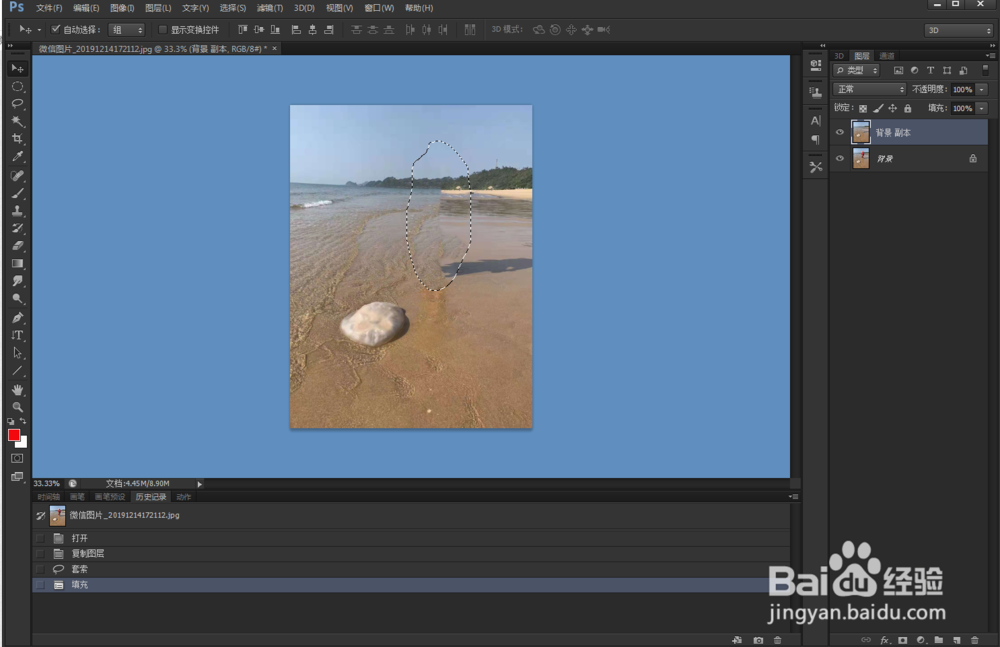1000x647 pixels.
Task: Select the Crop tool
Action: pyautogui.click(x=17, y=138)
